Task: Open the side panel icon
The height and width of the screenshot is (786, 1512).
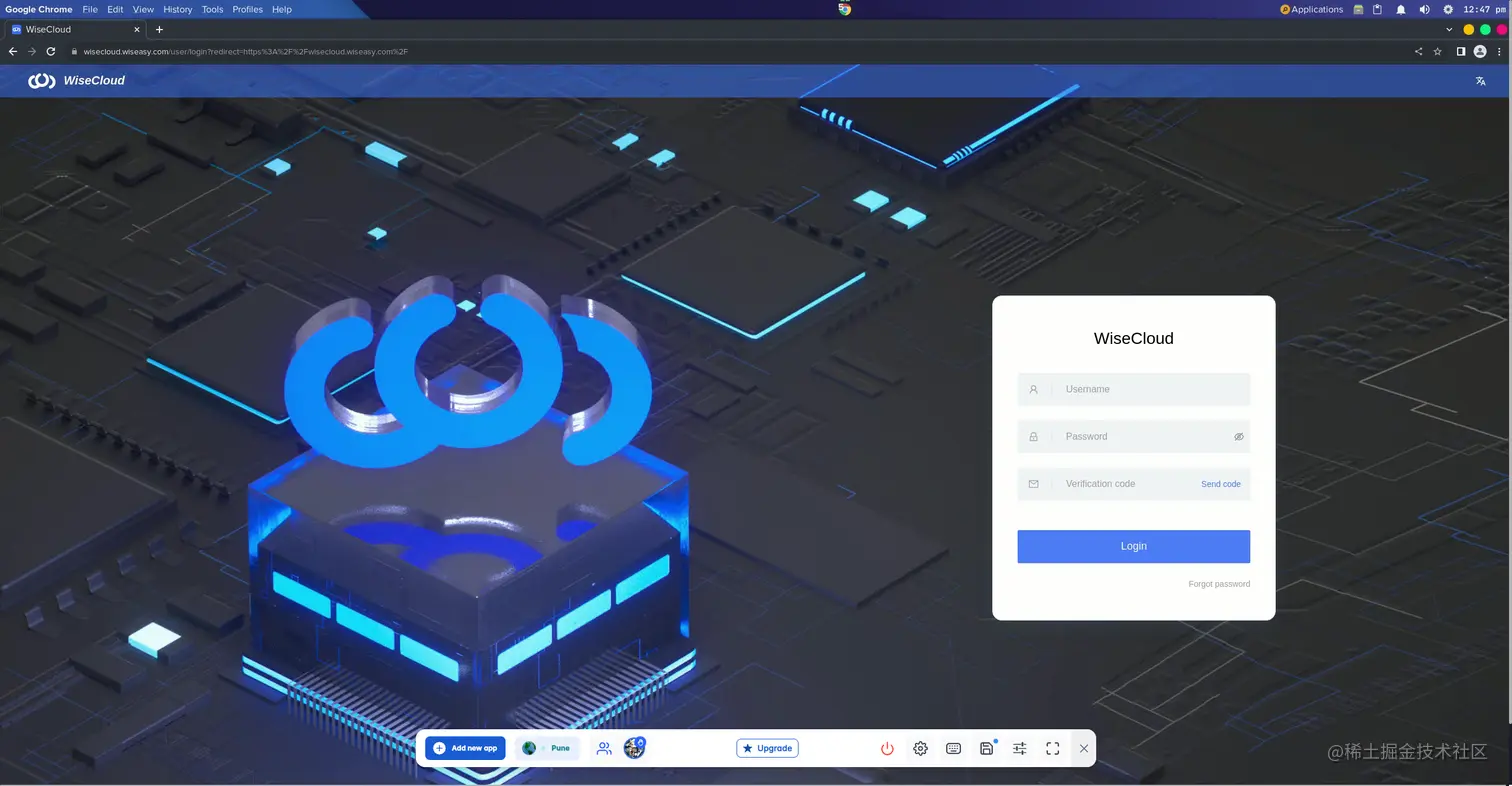Action: click(x=1461, y=51)
